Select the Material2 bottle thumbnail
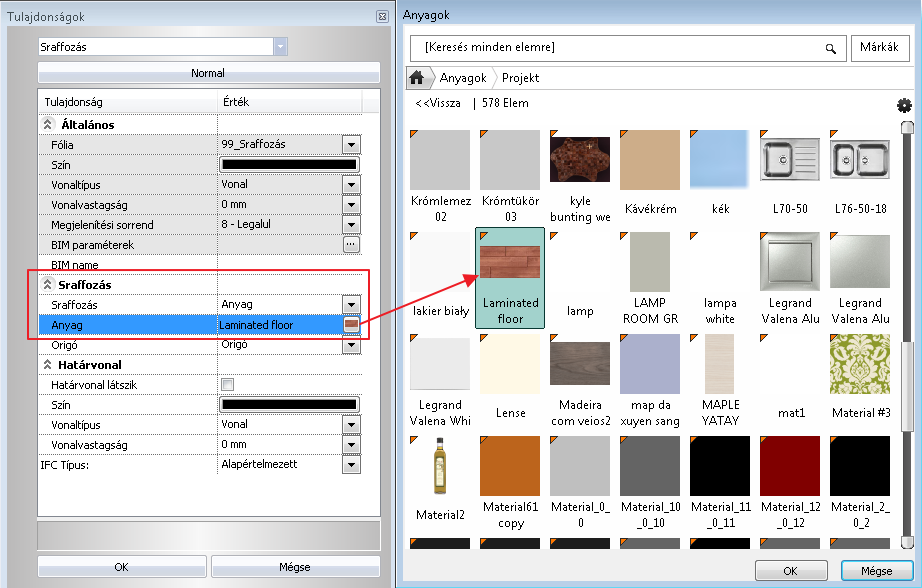The width and height of the screenshot is (922, 588). (x=440, y=468)
